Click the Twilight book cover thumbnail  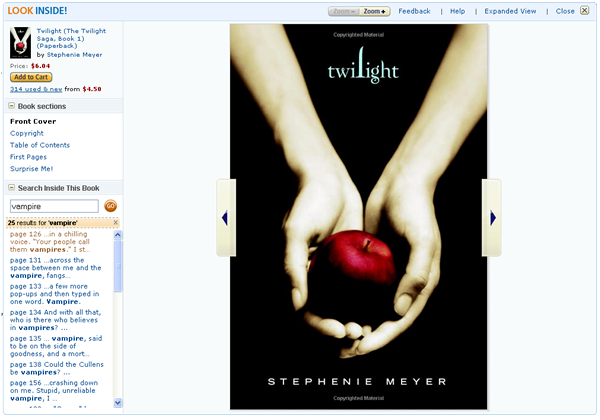(20, 42)
